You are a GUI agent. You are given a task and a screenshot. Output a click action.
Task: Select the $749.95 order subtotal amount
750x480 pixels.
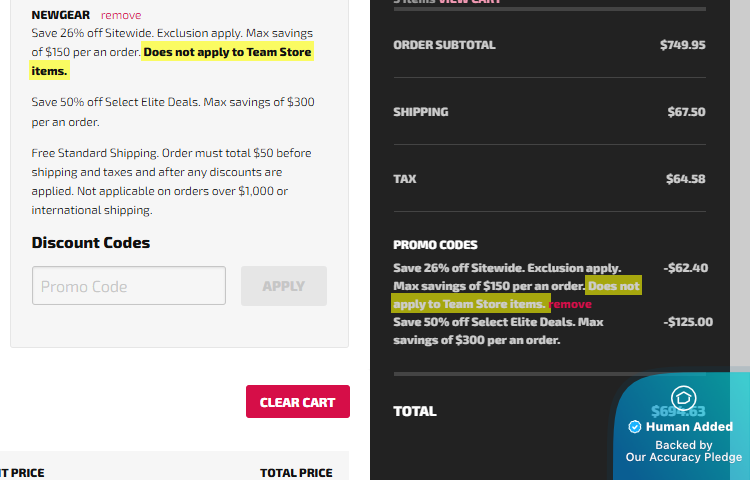pyautogui.click(x=682, y=45)
